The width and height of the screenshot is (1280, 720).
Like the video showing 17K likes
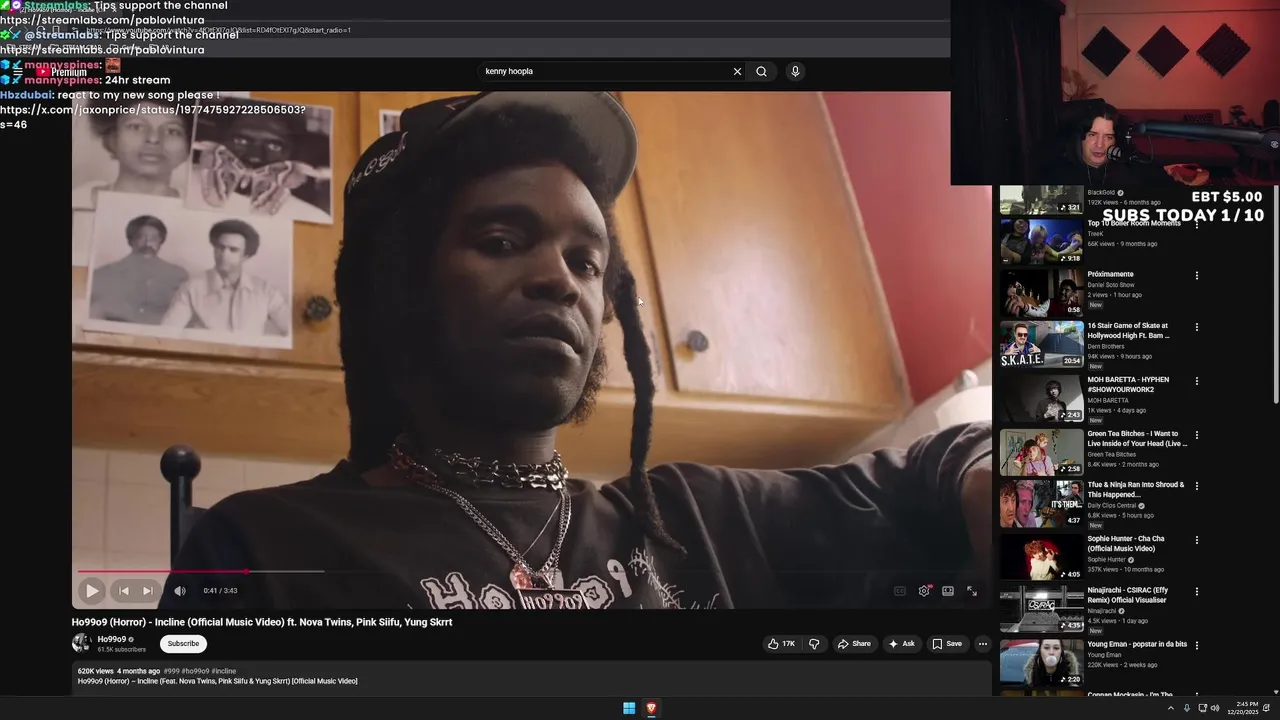click(781, 644)
